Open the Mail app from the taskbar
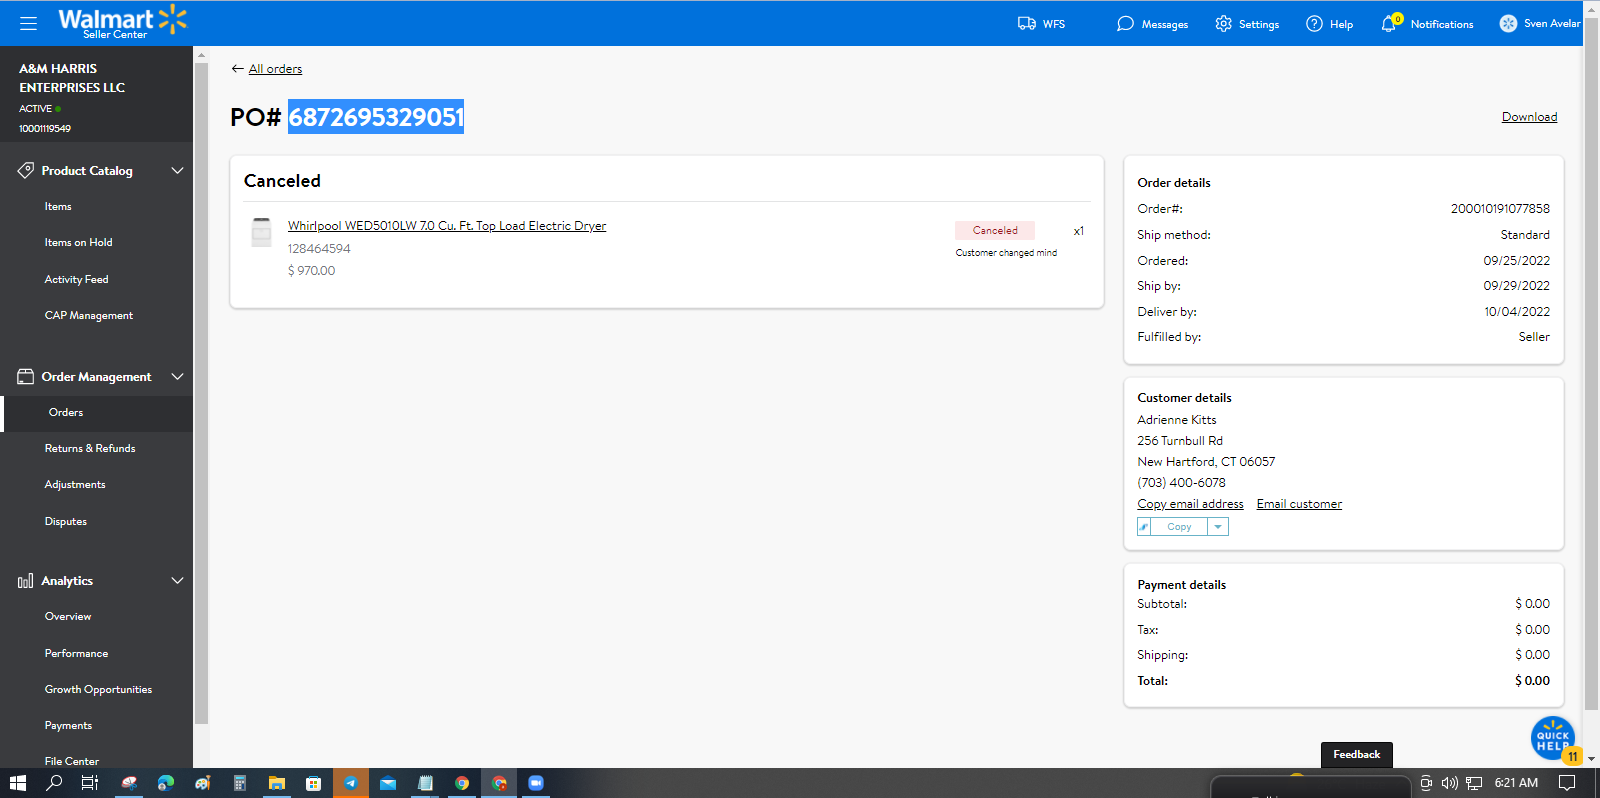This screenshot has height=798, width=1600. (388, 783)
